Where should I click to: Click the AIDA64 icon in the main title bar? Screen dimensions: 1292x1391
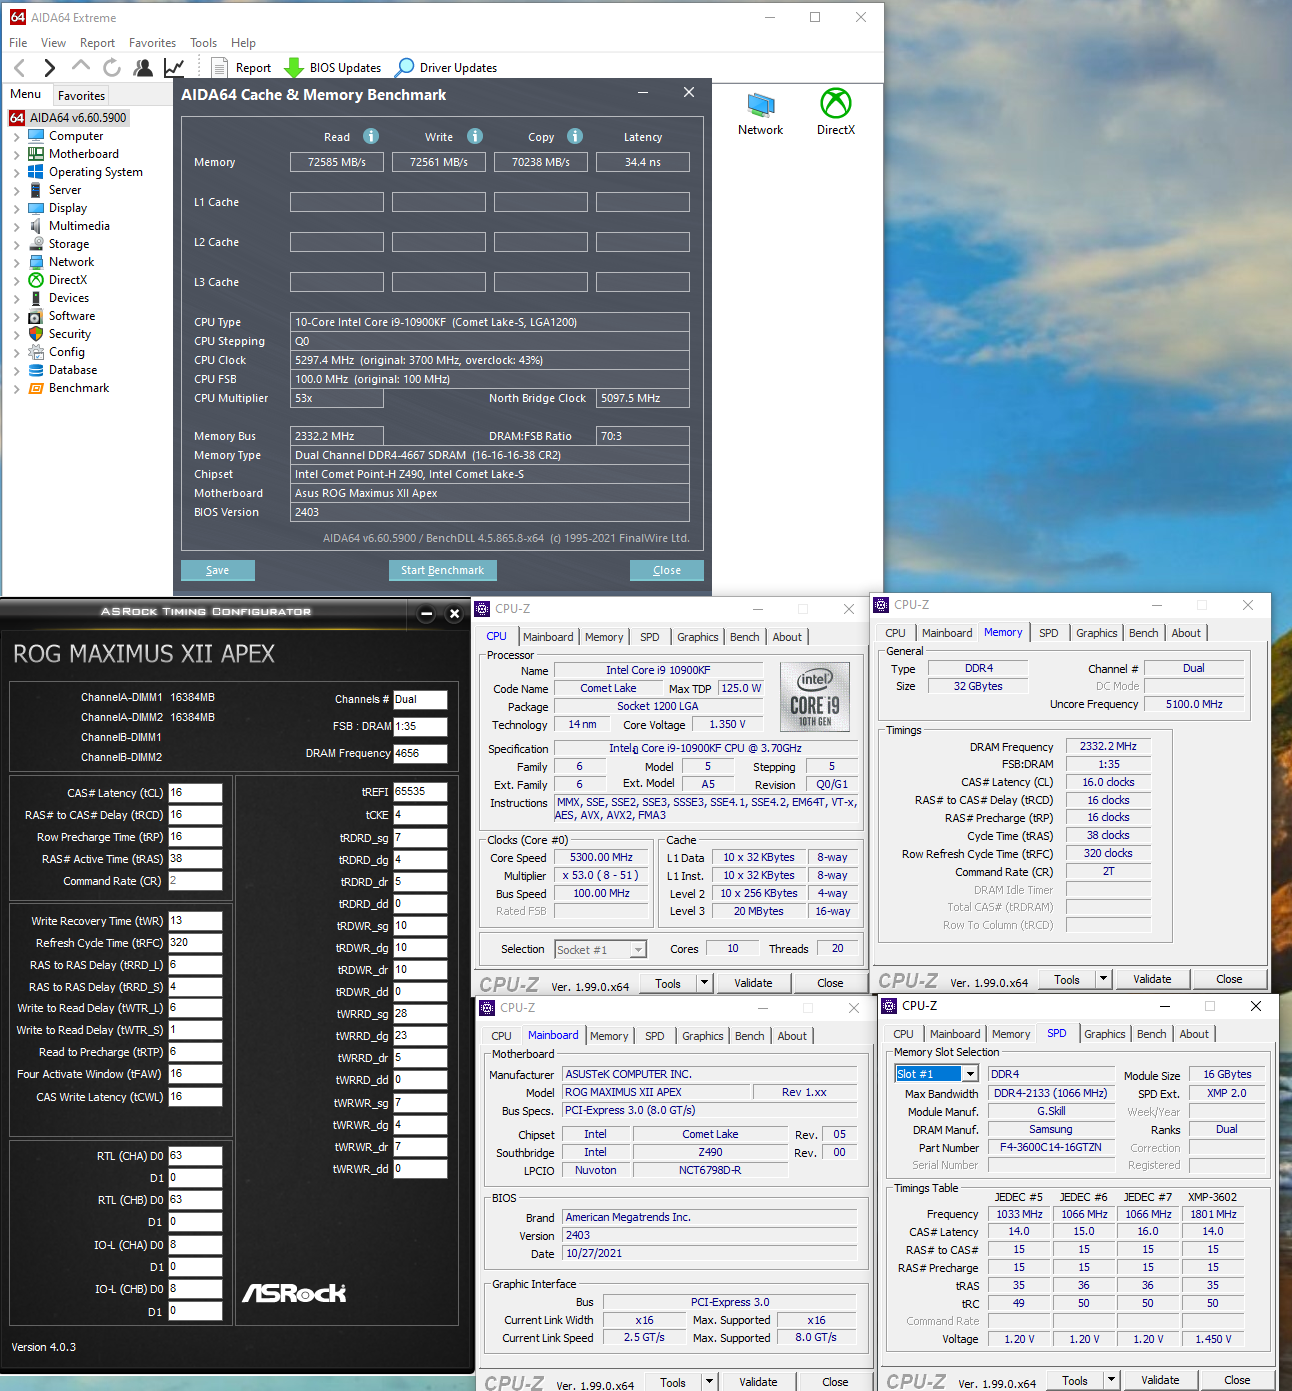(17, 17)
